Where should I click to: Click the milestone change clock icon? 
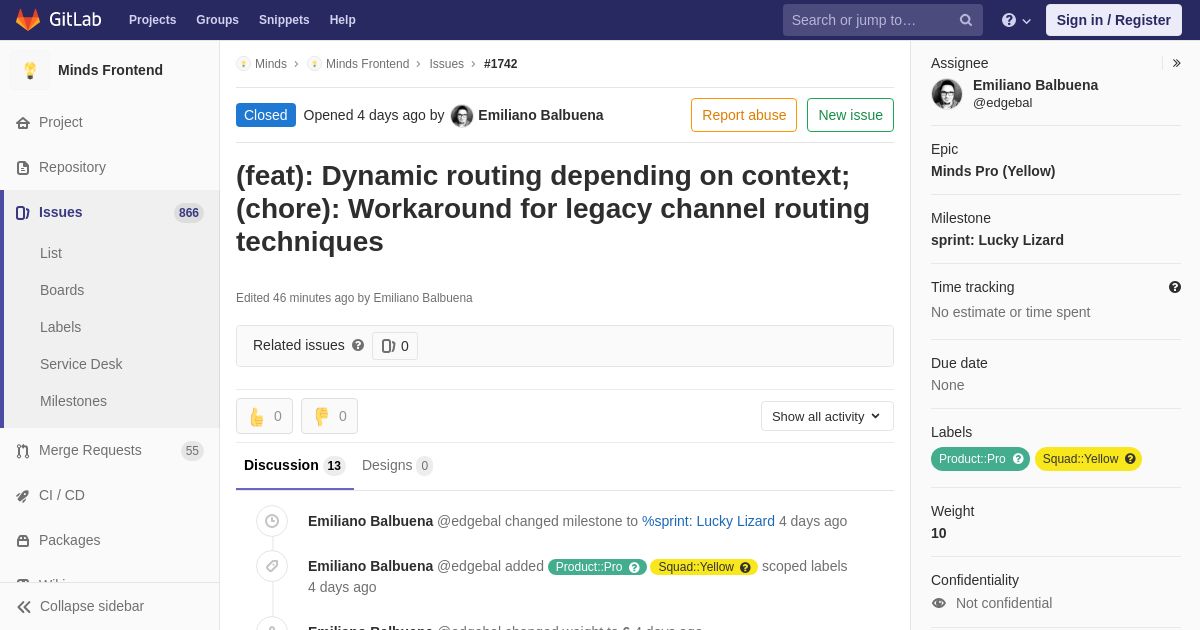point(272,521)
